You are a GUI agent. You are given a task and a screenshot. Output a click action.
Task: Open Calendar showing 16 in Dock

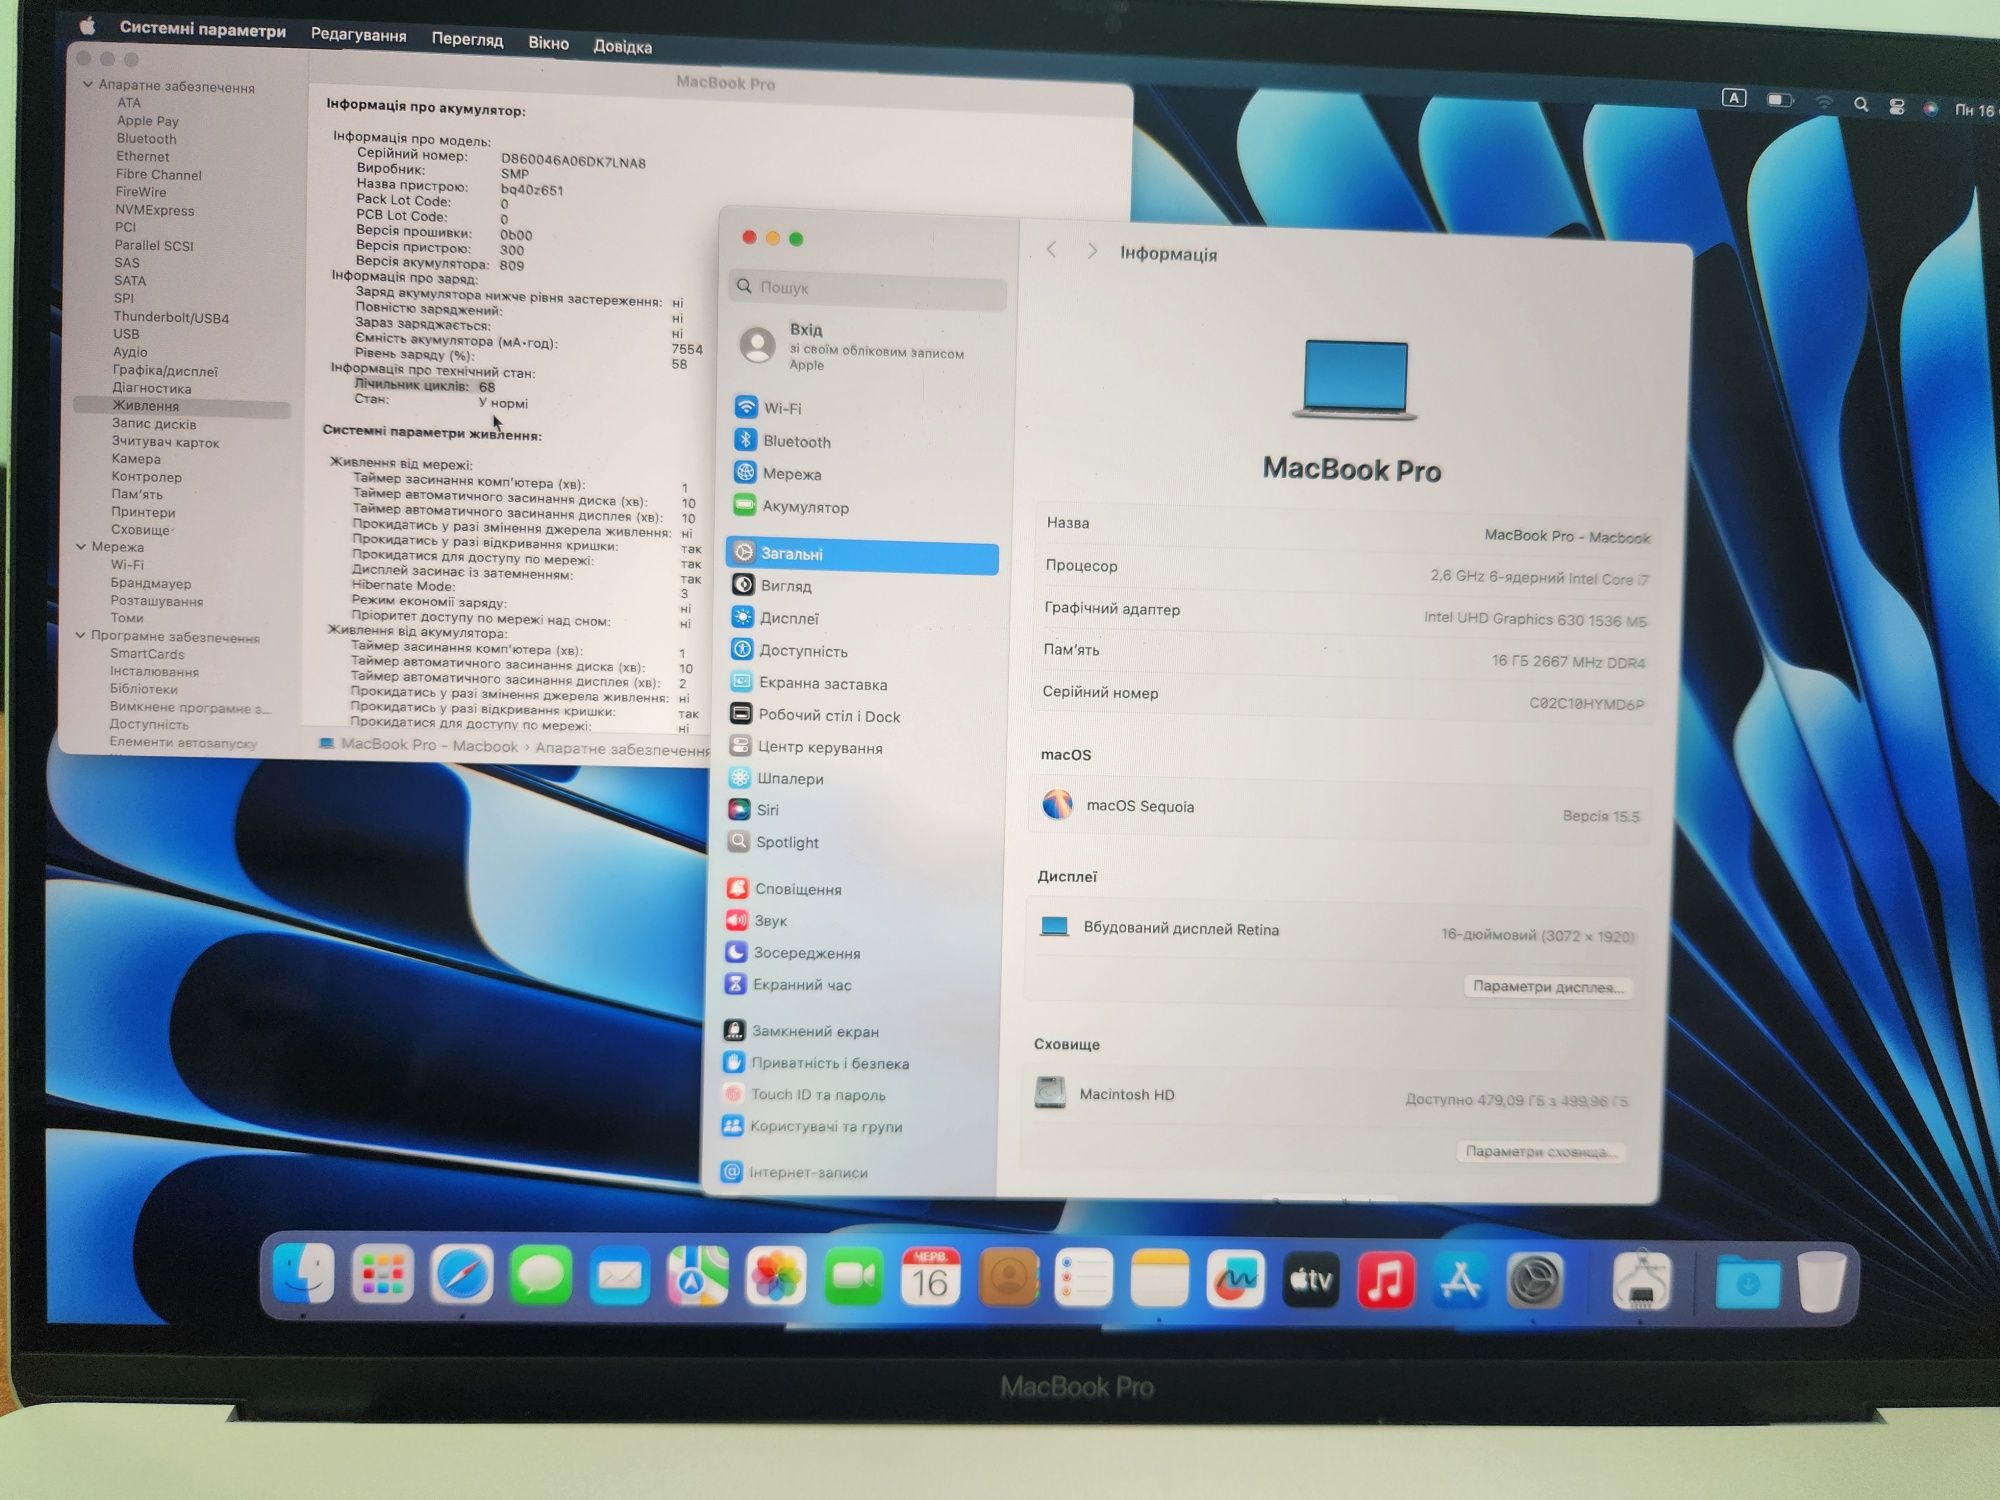pyautogui.click(x=930, y=1277)
